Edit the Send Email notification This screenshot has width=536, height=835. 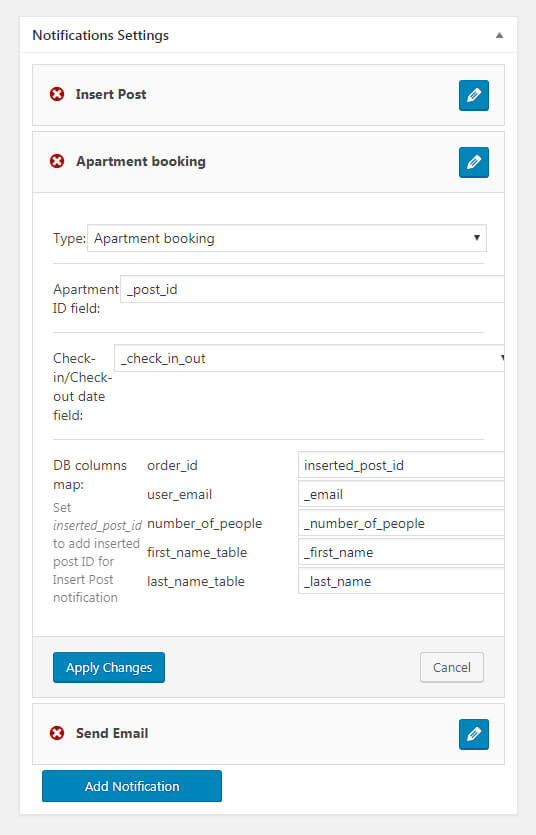click(474, 734)
